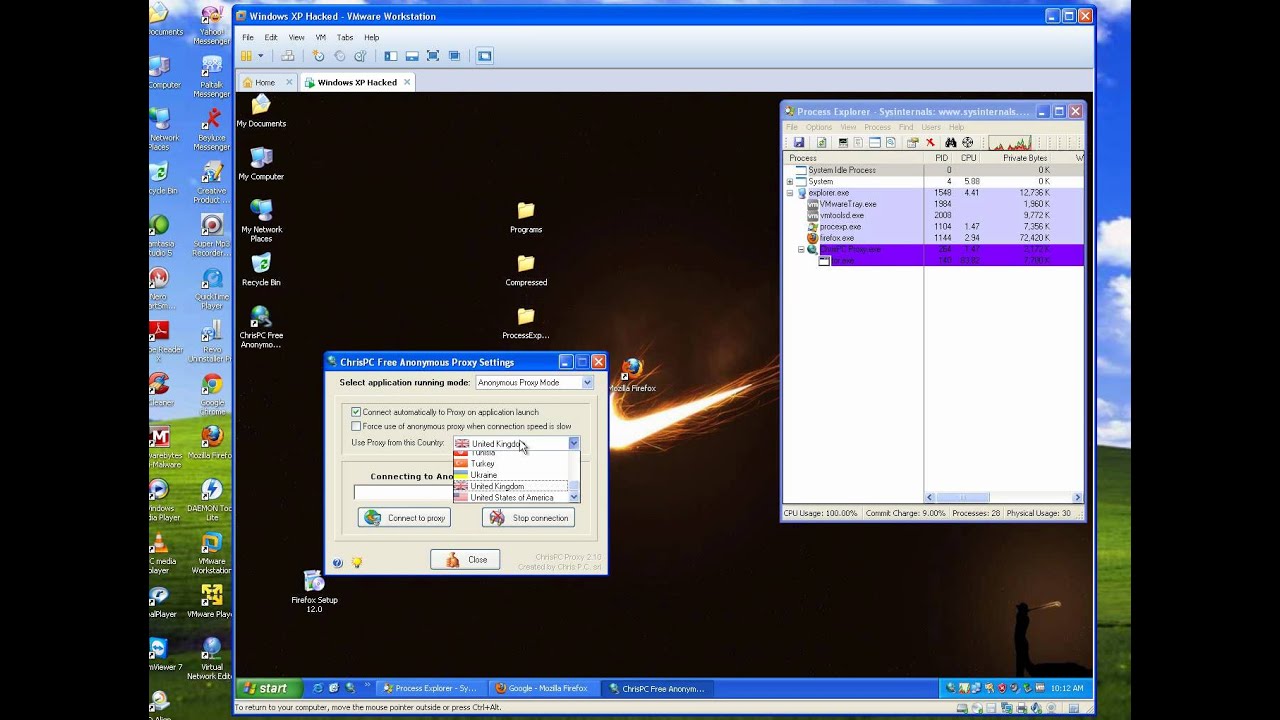Open Google - Mozilla Firefox taskbar button
1280x720 pixels.
coord(542,688)
